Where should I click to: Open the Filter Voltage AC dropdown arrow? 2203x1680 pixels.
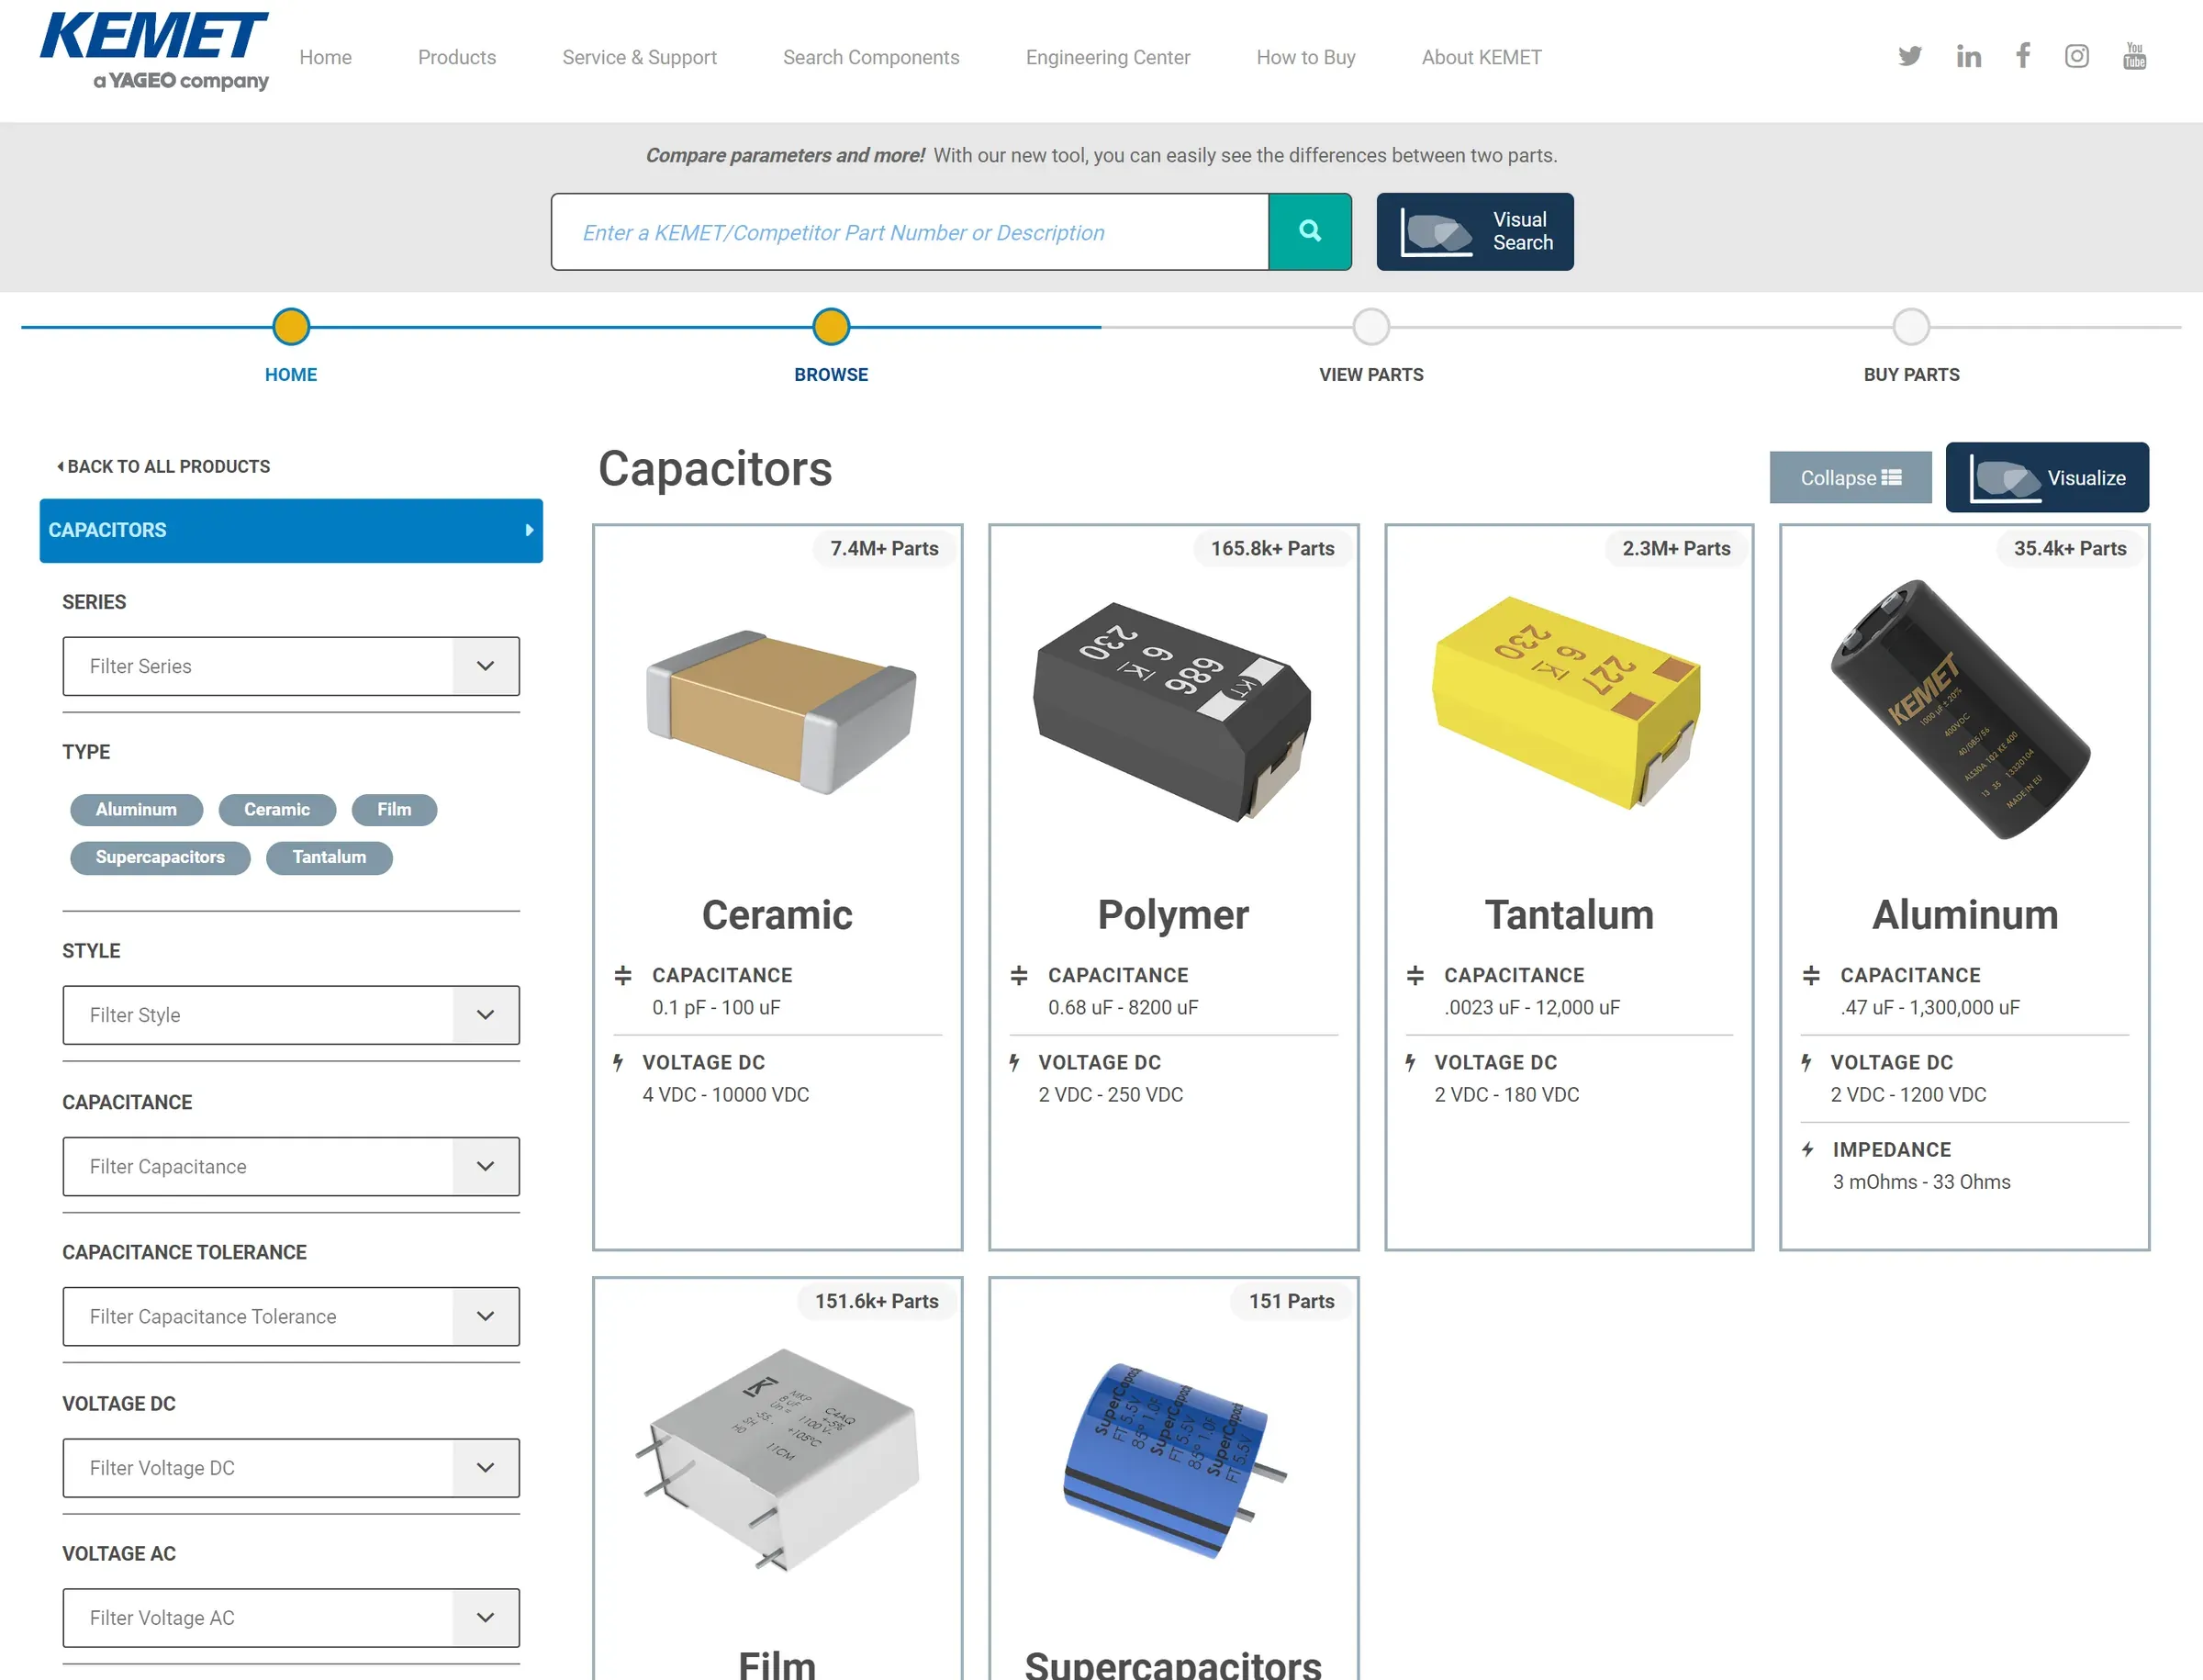tap(485, 1617)
